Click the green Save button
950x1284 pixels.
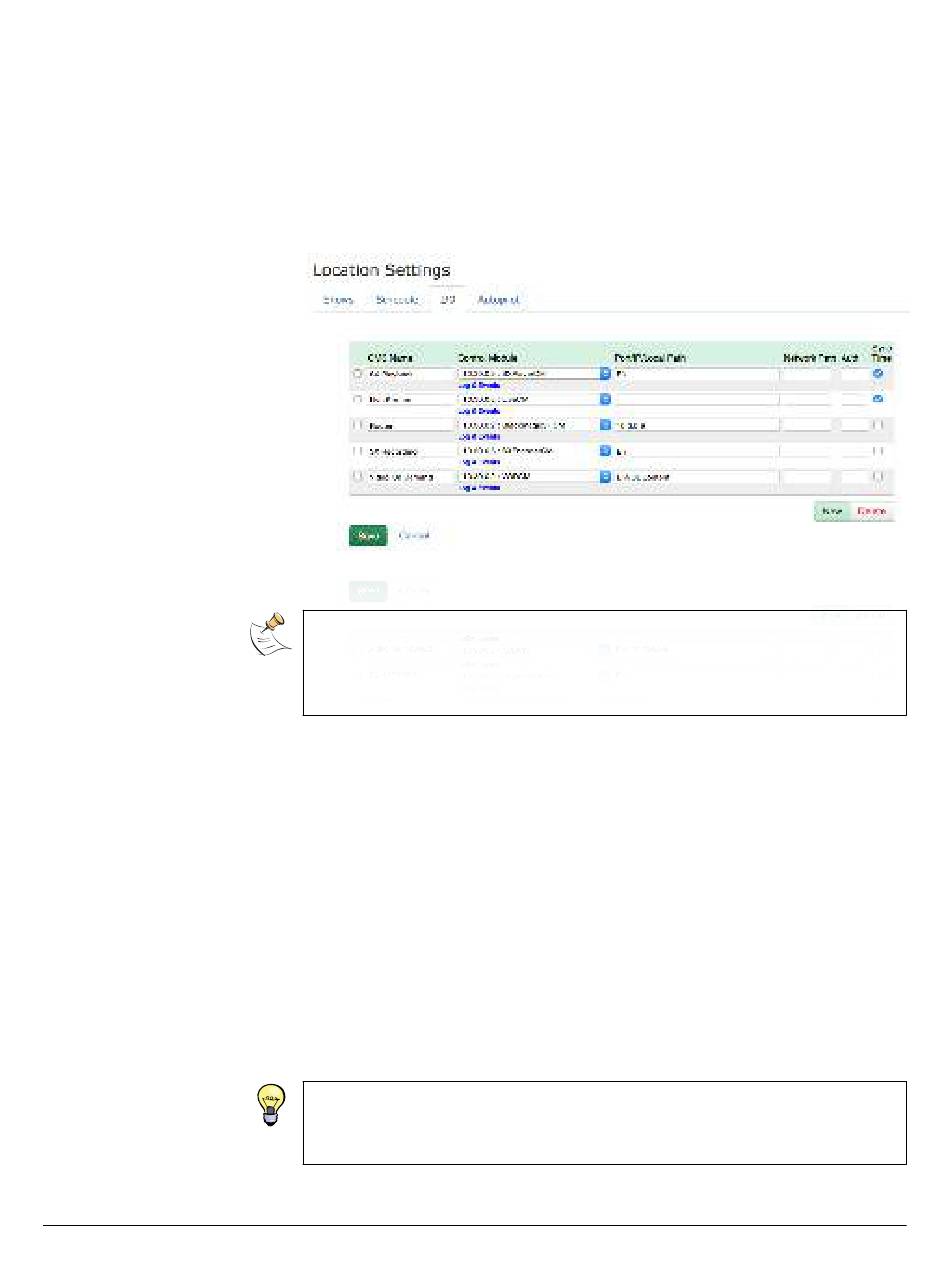(x=367, y=536)
